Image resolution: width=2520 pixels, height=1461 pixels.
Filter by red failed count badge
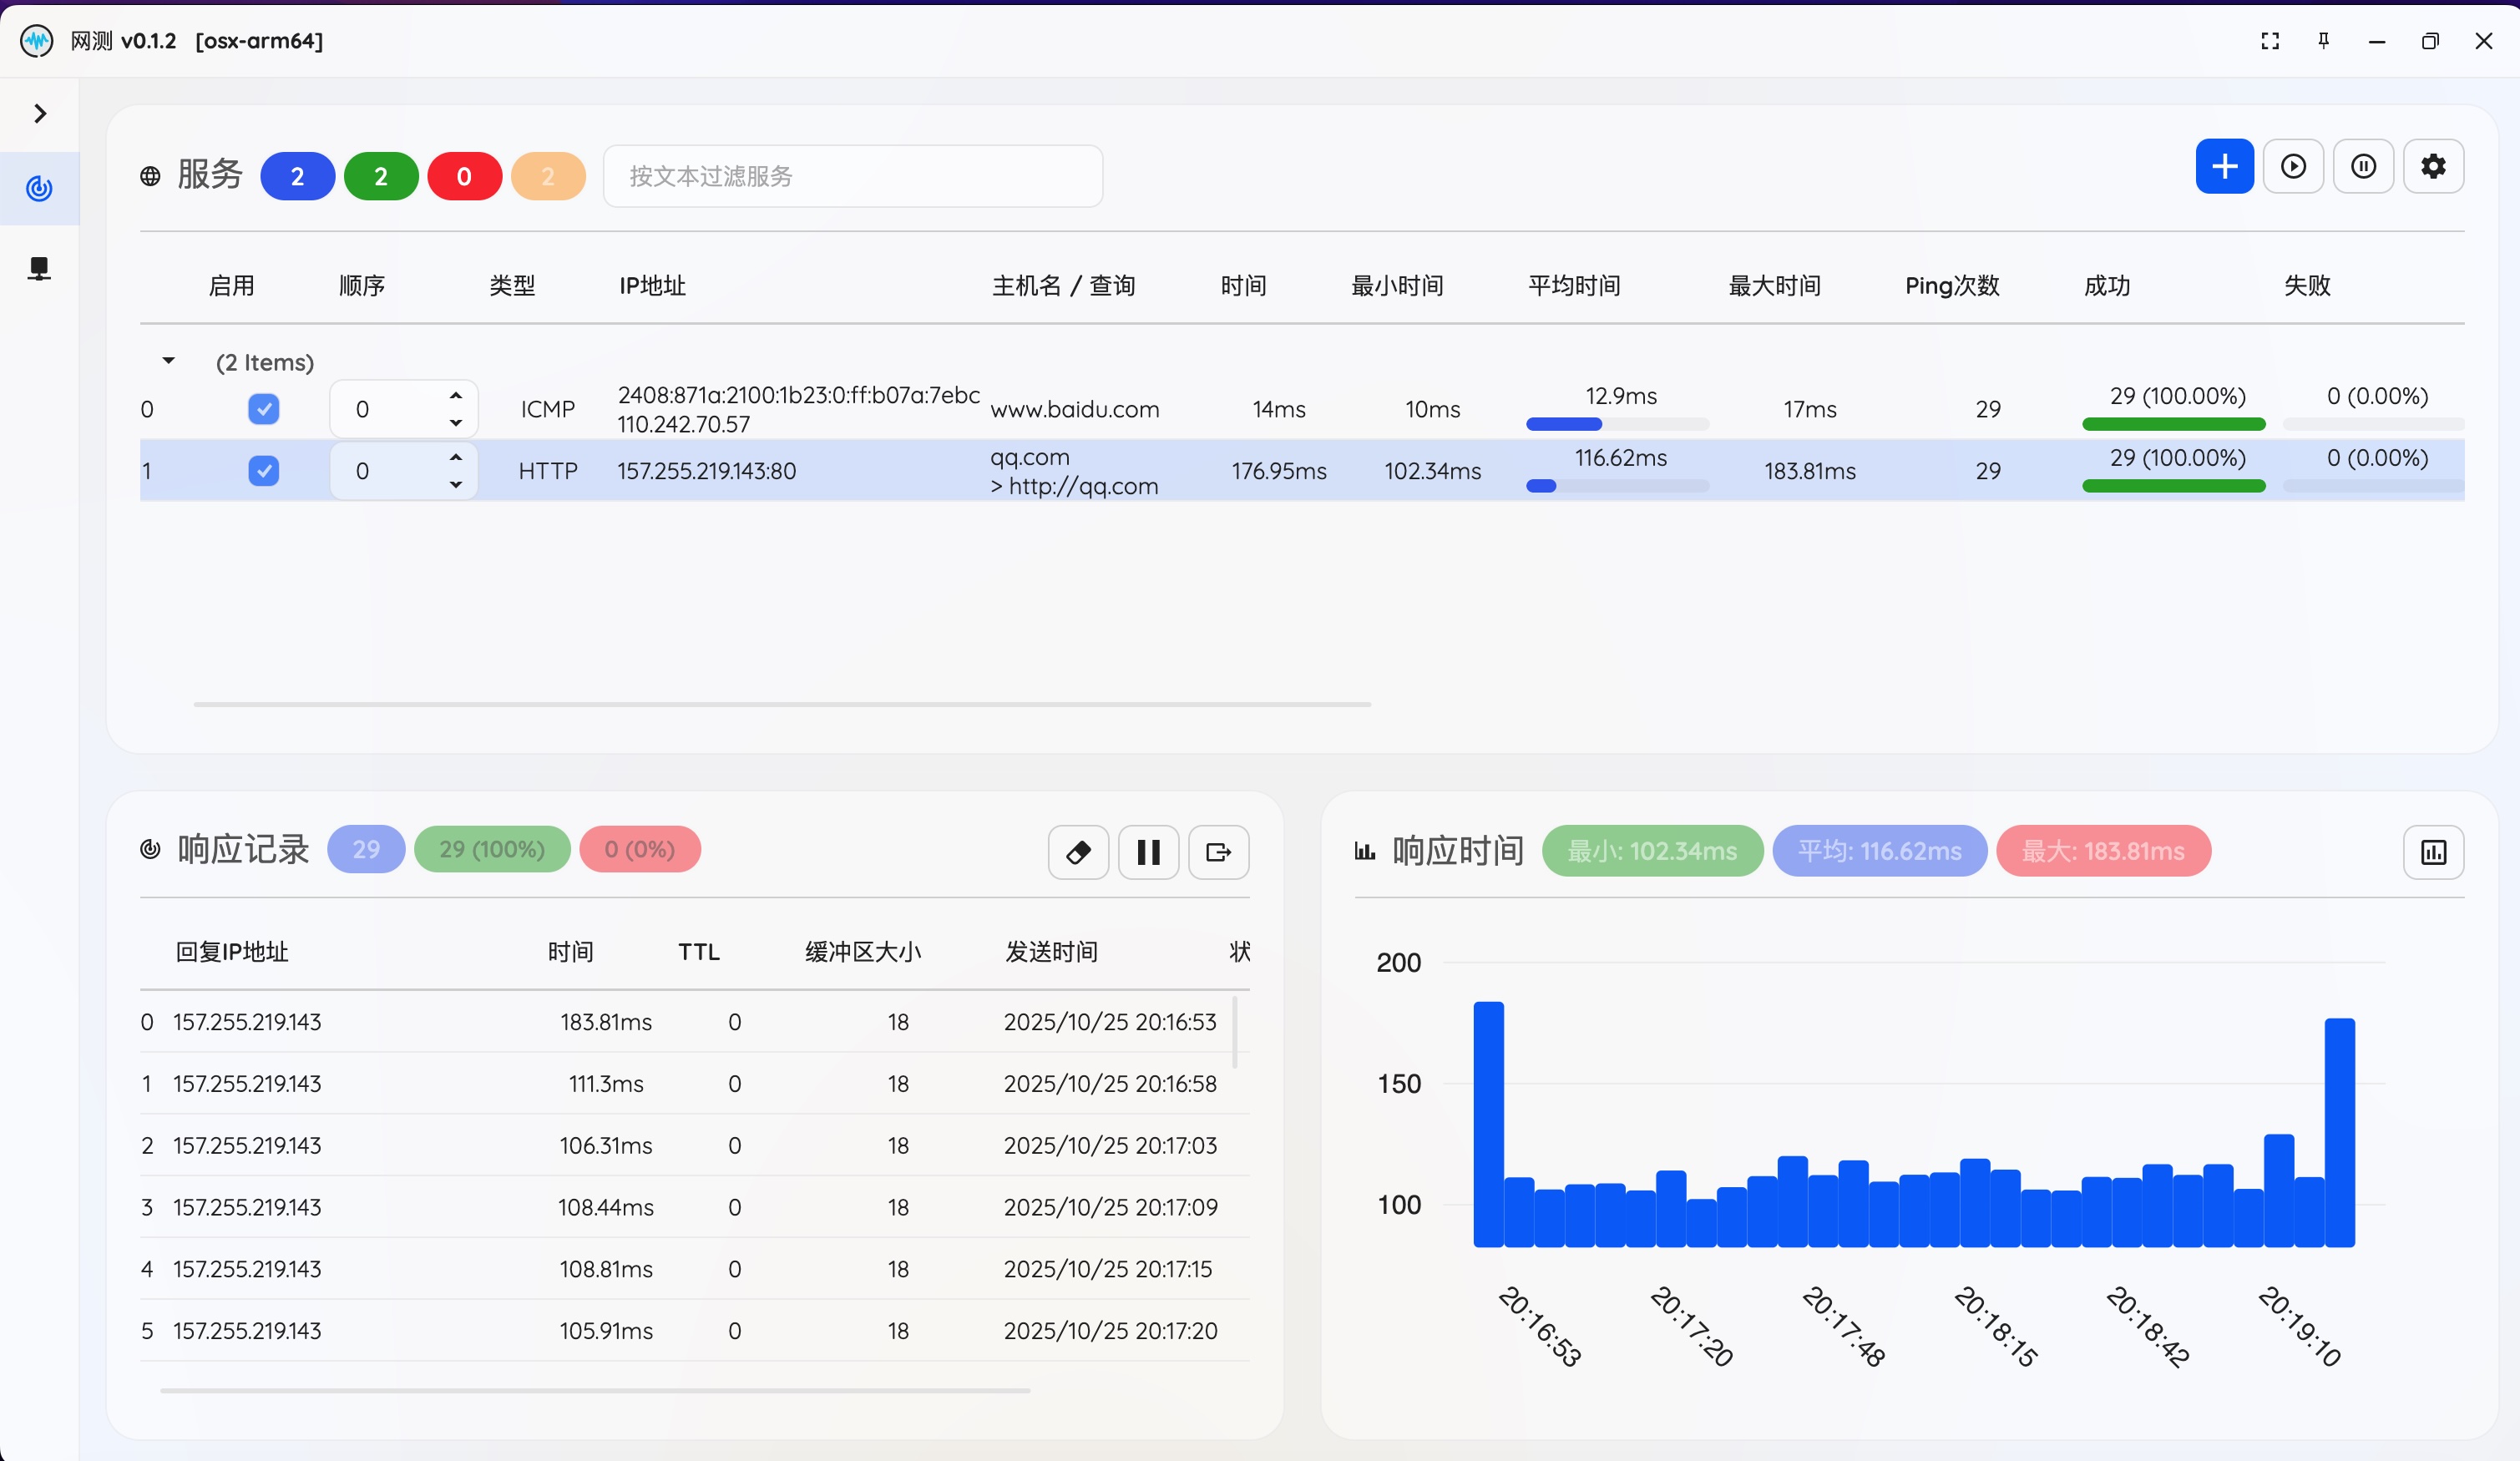click(464, 177)
